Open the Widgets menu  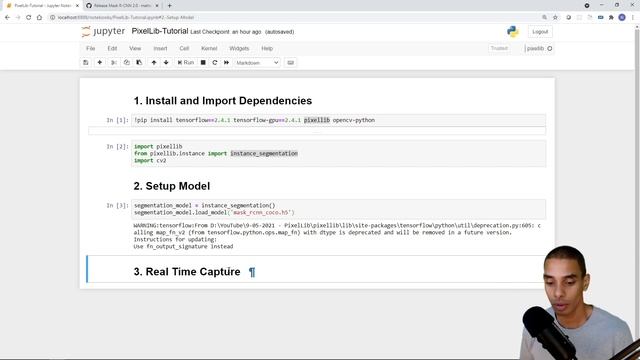click(239, 48)
